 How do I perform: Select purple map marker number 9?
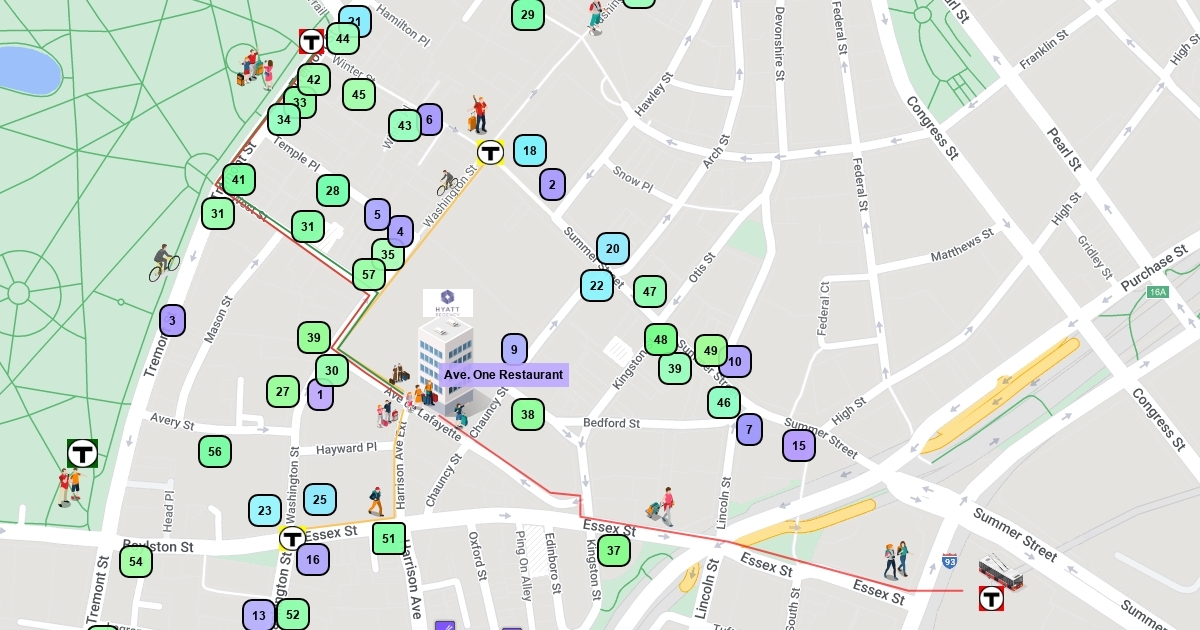(514, 349)
